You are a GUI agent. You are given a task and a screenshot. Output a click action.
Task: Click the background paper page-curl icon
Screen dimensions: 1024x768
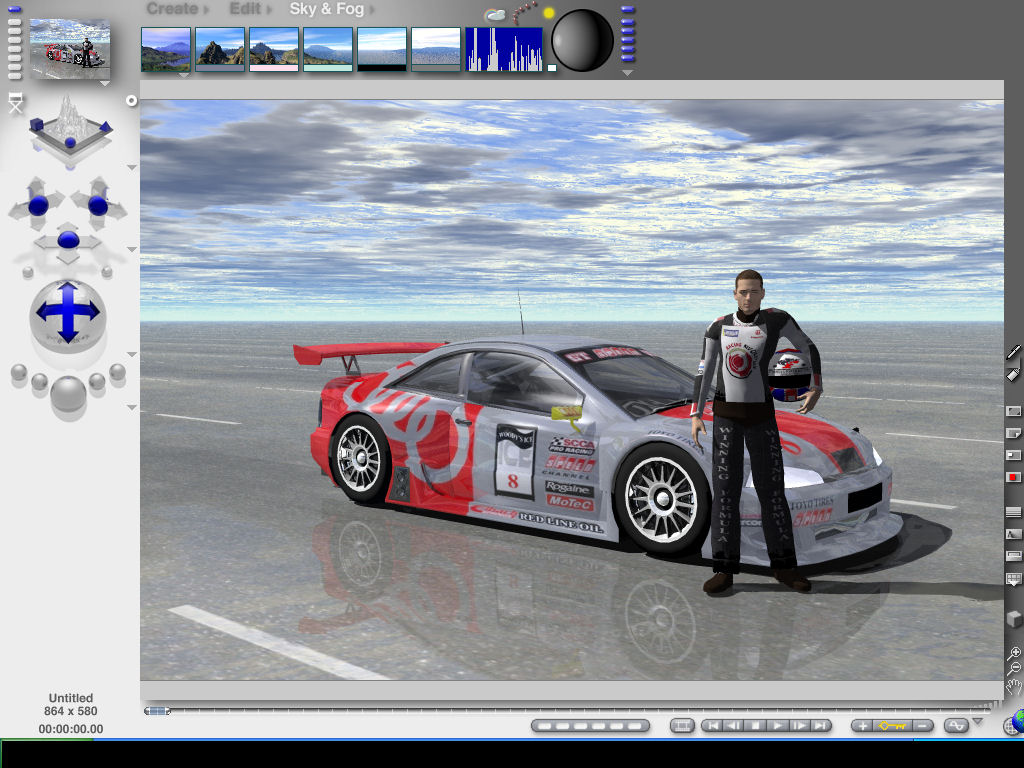[1013, 433]
